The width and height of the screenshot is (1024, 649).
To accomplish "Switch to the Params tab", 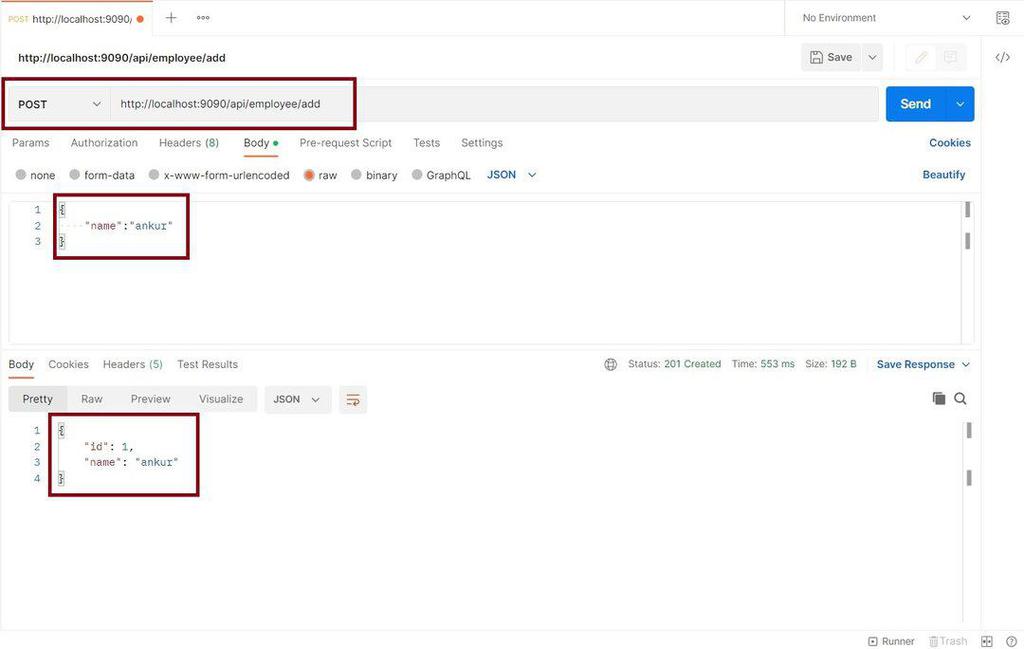I will [x=31, y=142].
